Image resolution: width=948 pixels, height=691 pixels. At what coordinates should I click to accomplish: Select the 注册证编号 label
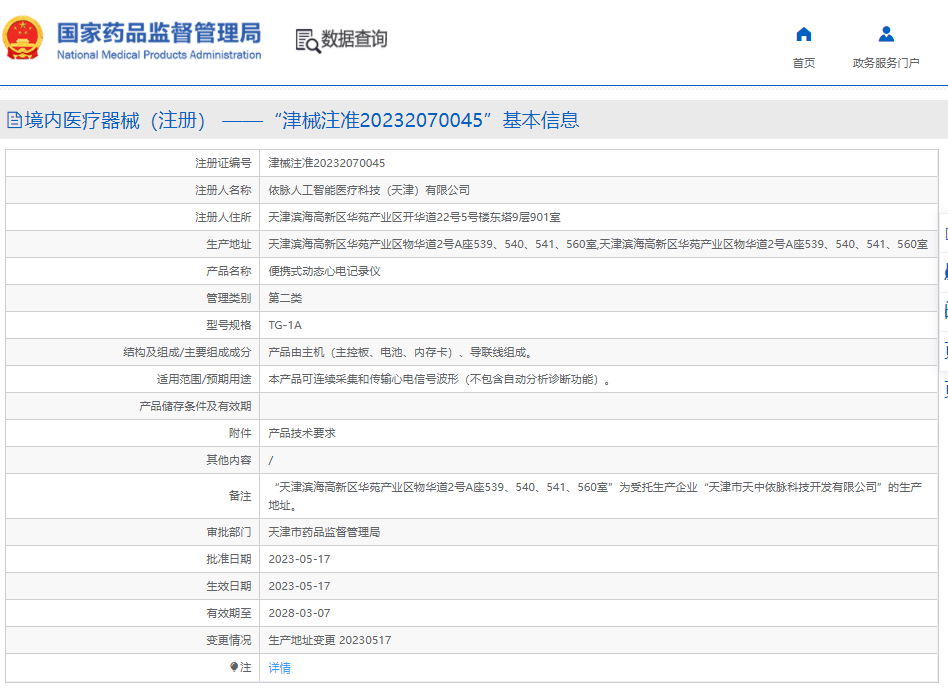[x=223, y=163]
